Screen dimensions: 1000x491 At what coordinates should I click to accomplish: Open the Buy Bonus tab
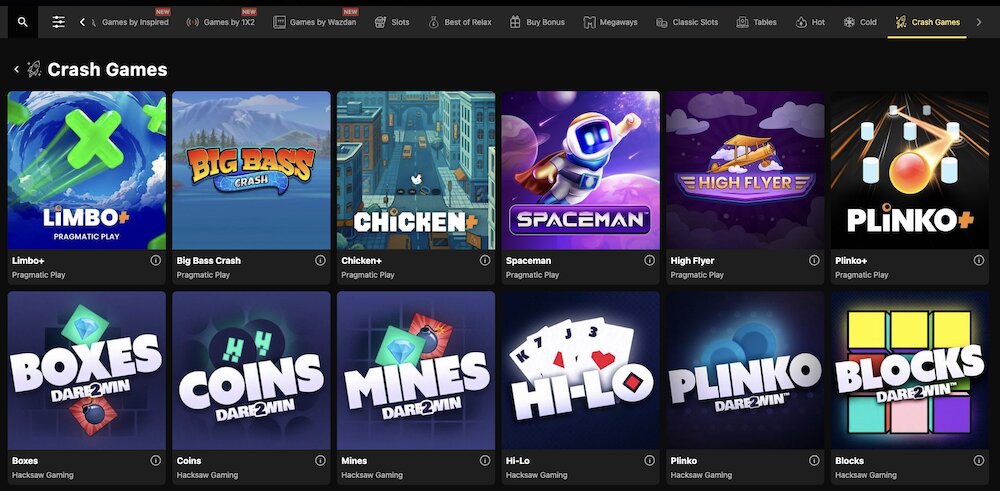tap(537, 22)
